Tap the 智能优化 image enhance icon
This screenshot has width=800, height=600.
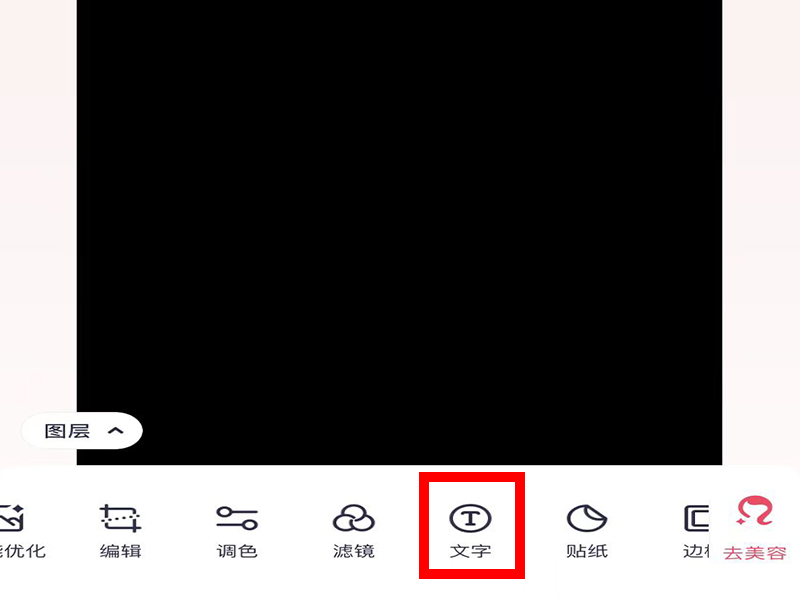tap(12, 518)
